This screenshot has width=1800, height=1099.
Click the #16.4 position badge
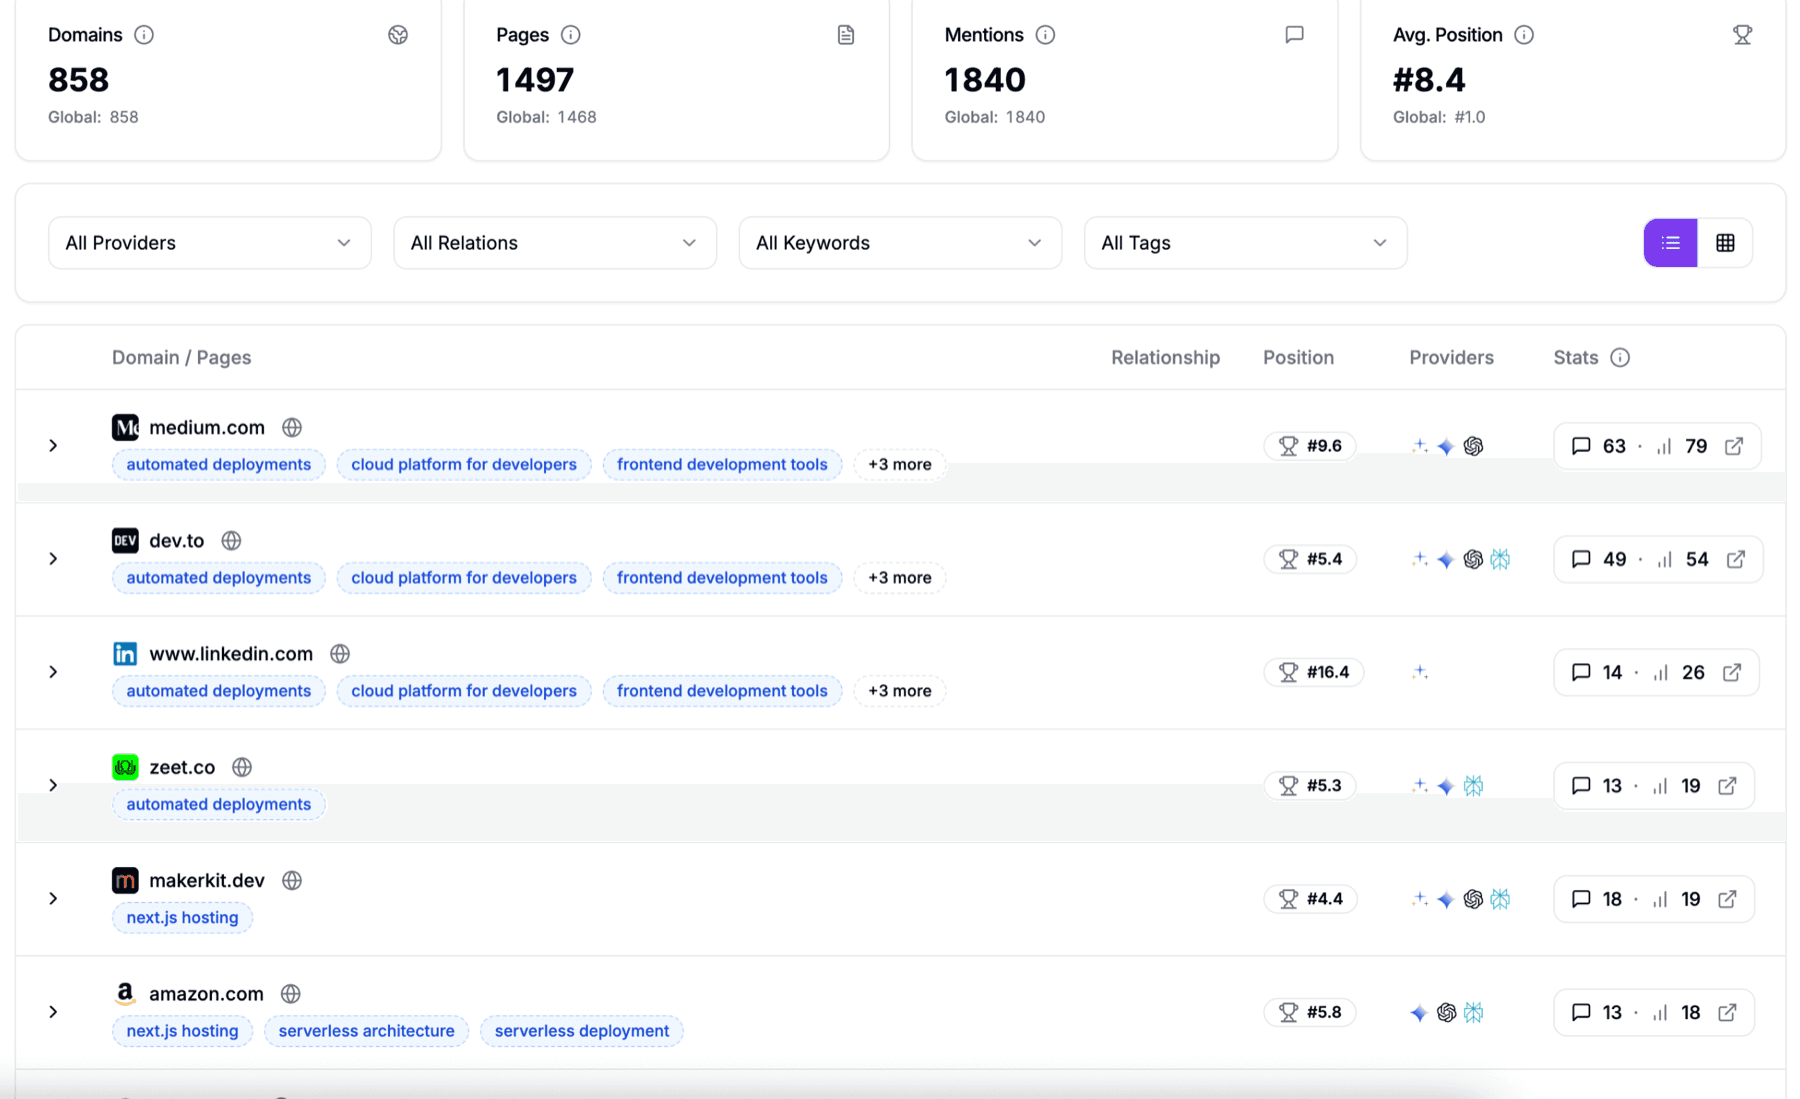(x=1314, y=672)
